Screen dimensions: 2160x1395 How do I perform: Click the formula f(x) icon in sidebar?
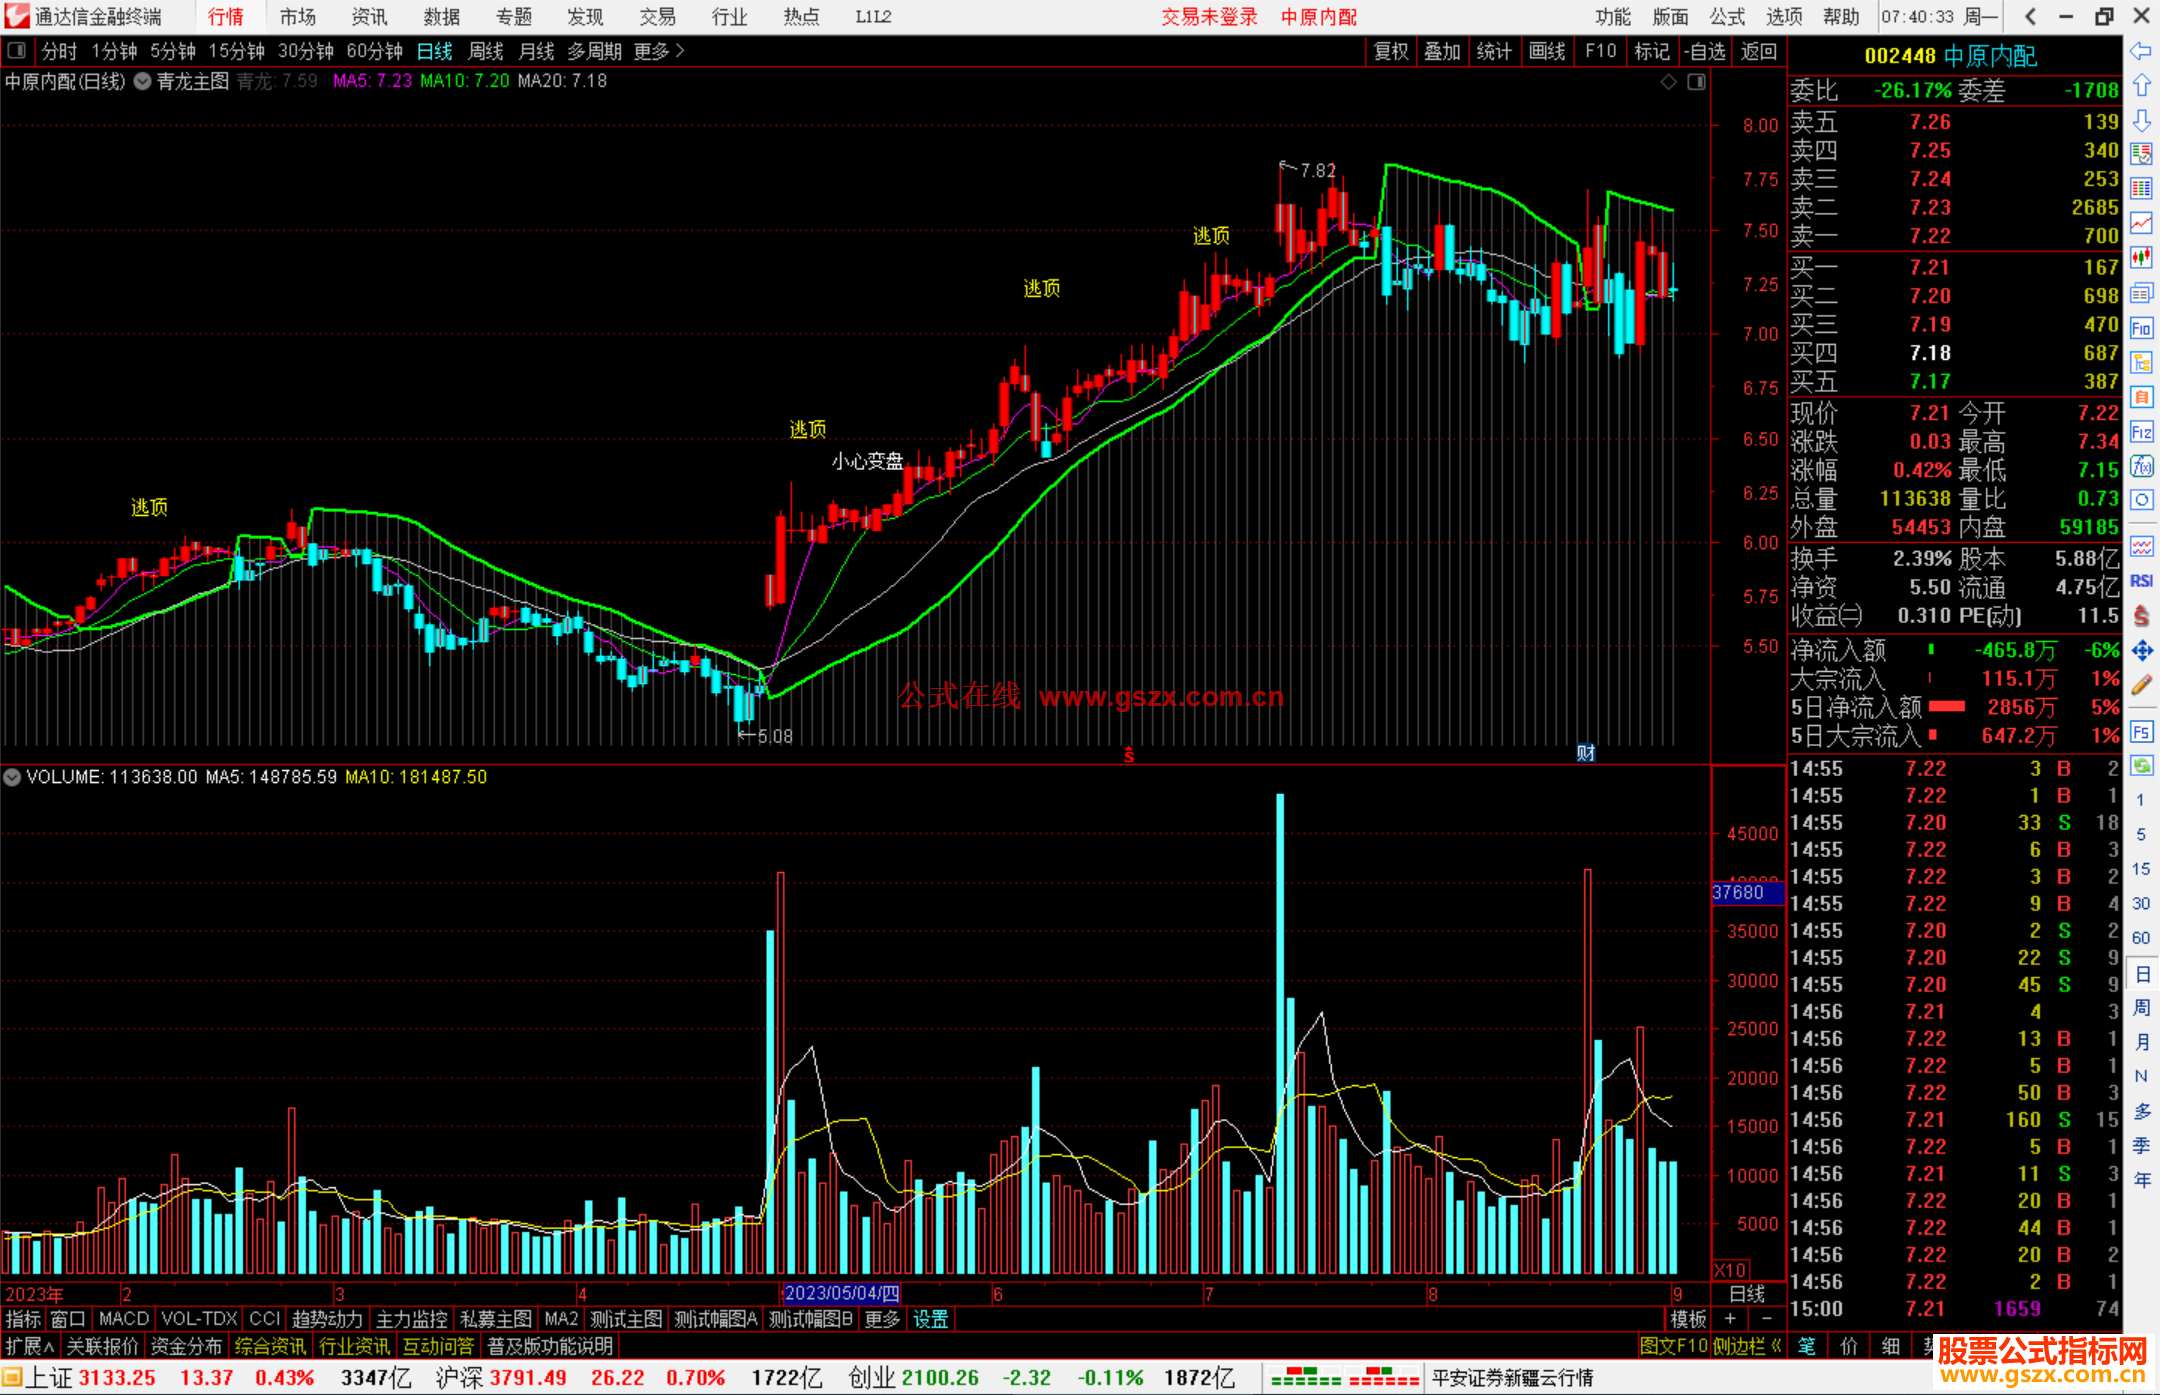(2141, 467)
